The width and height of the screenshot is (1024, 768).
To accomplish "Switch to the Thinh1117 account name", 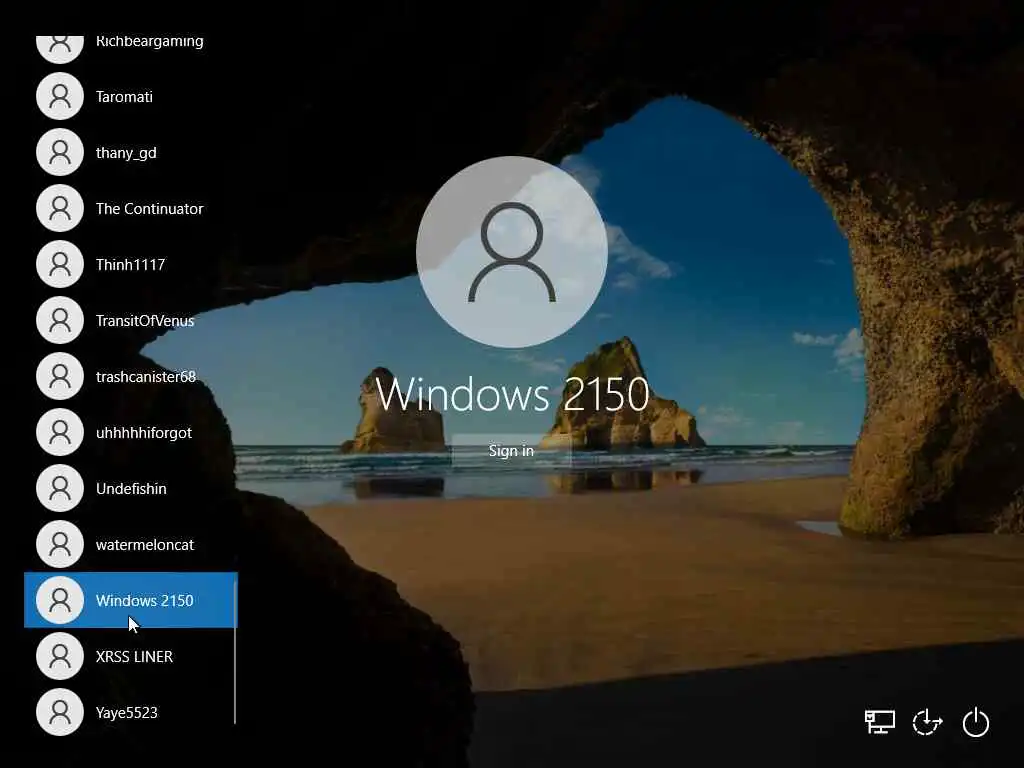I will pyautogui.click(x=130, y=264).
